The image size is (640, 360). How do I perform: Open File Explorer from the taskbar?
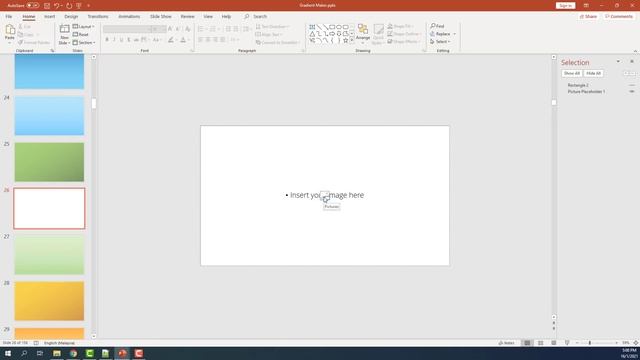tap(57, 353)
